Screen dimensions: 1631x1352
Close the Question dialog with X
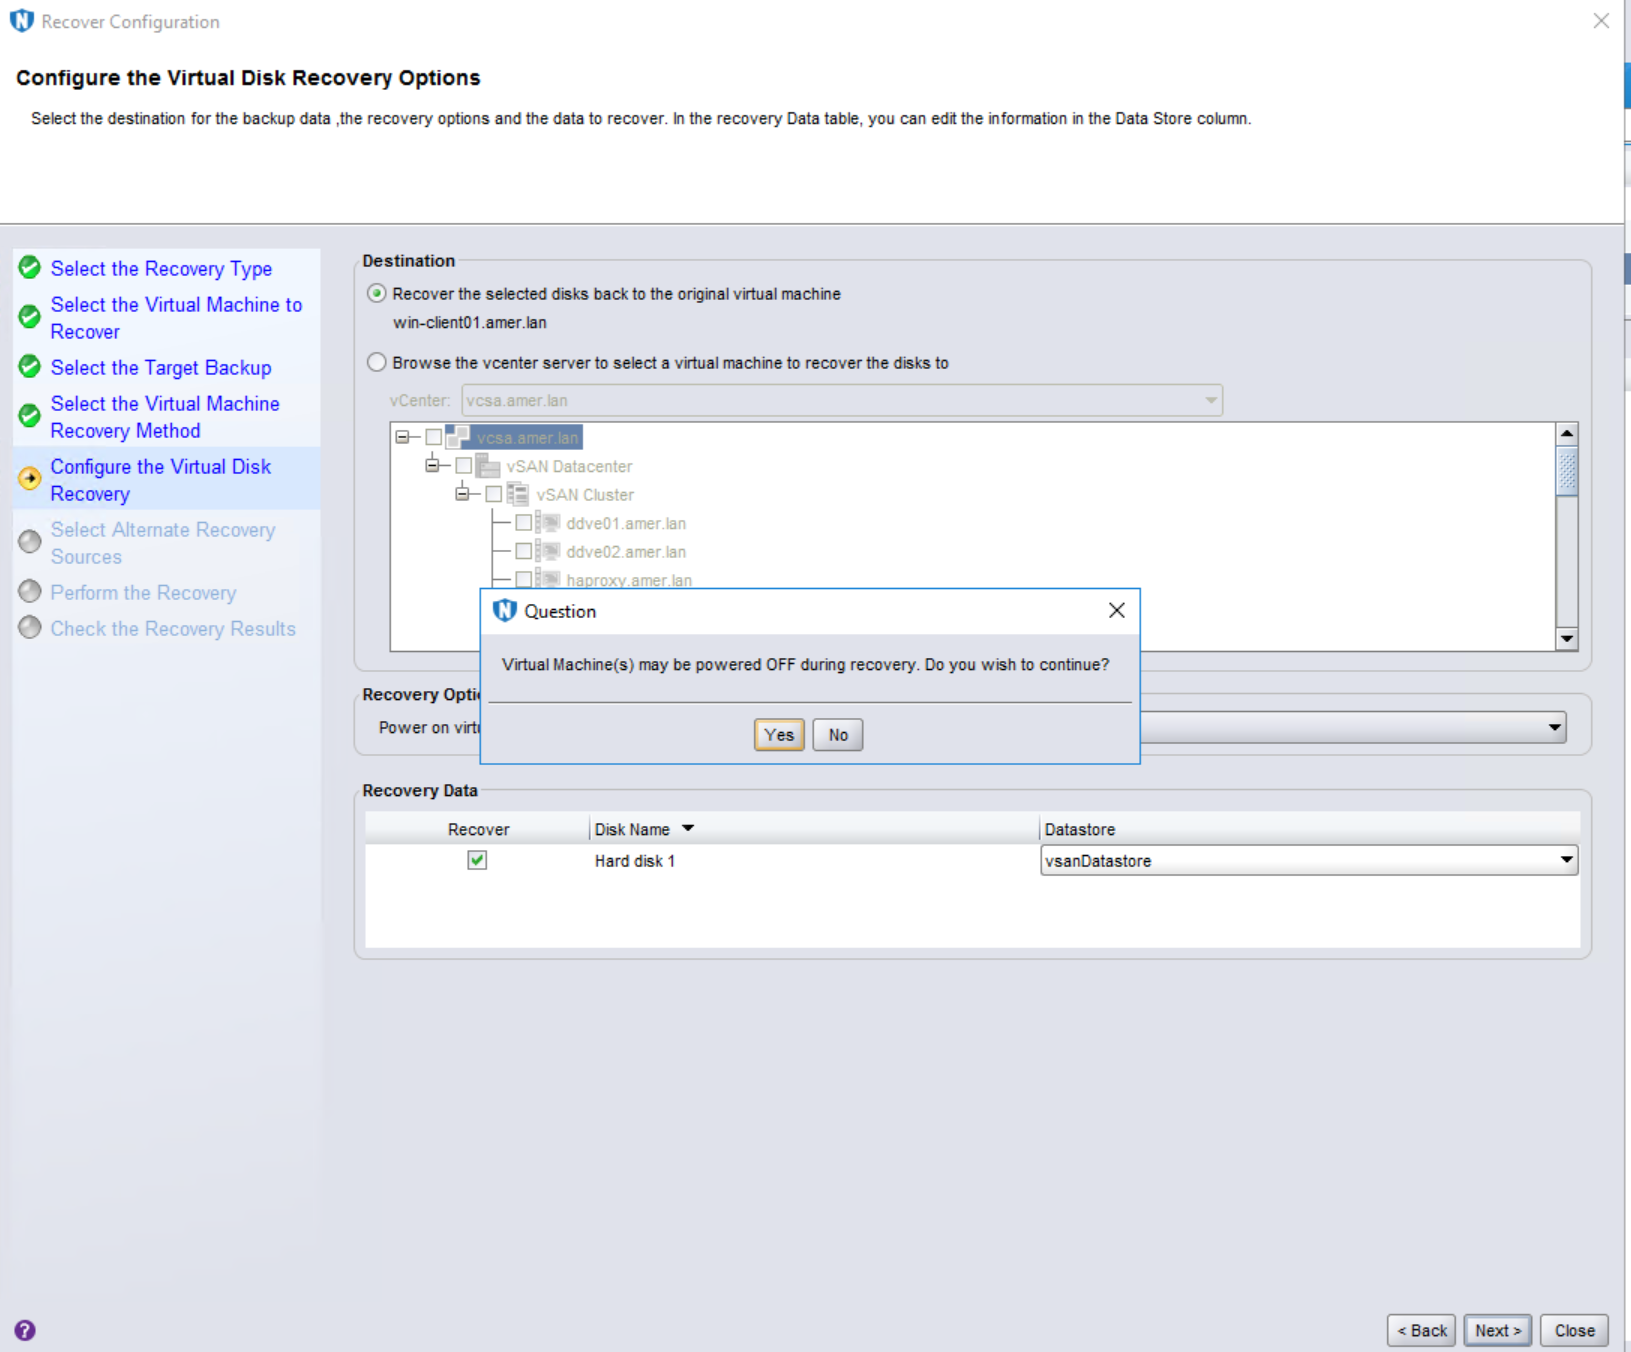tap(1117, 610)
